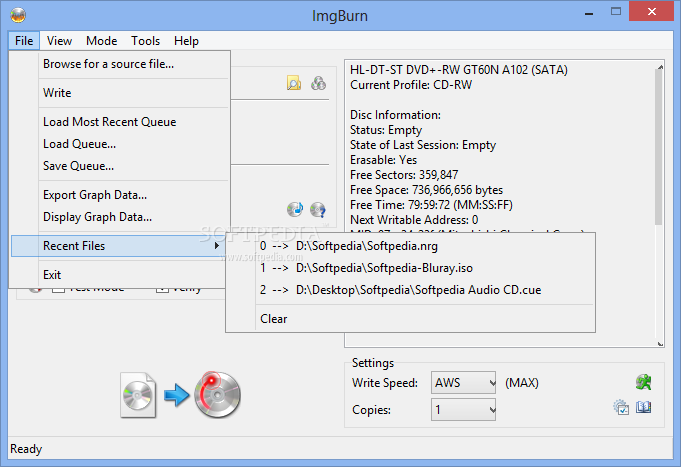Click the 'HL-DT-ST DVD+-RW GT60N A102 (SATA)' line

pos(459,70)
